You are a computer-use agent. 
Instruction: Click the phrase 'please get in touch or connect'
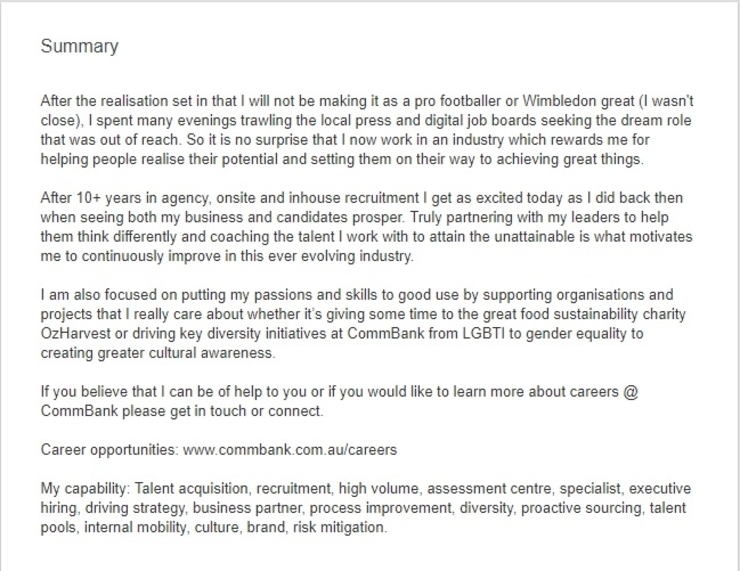point(222,411)
